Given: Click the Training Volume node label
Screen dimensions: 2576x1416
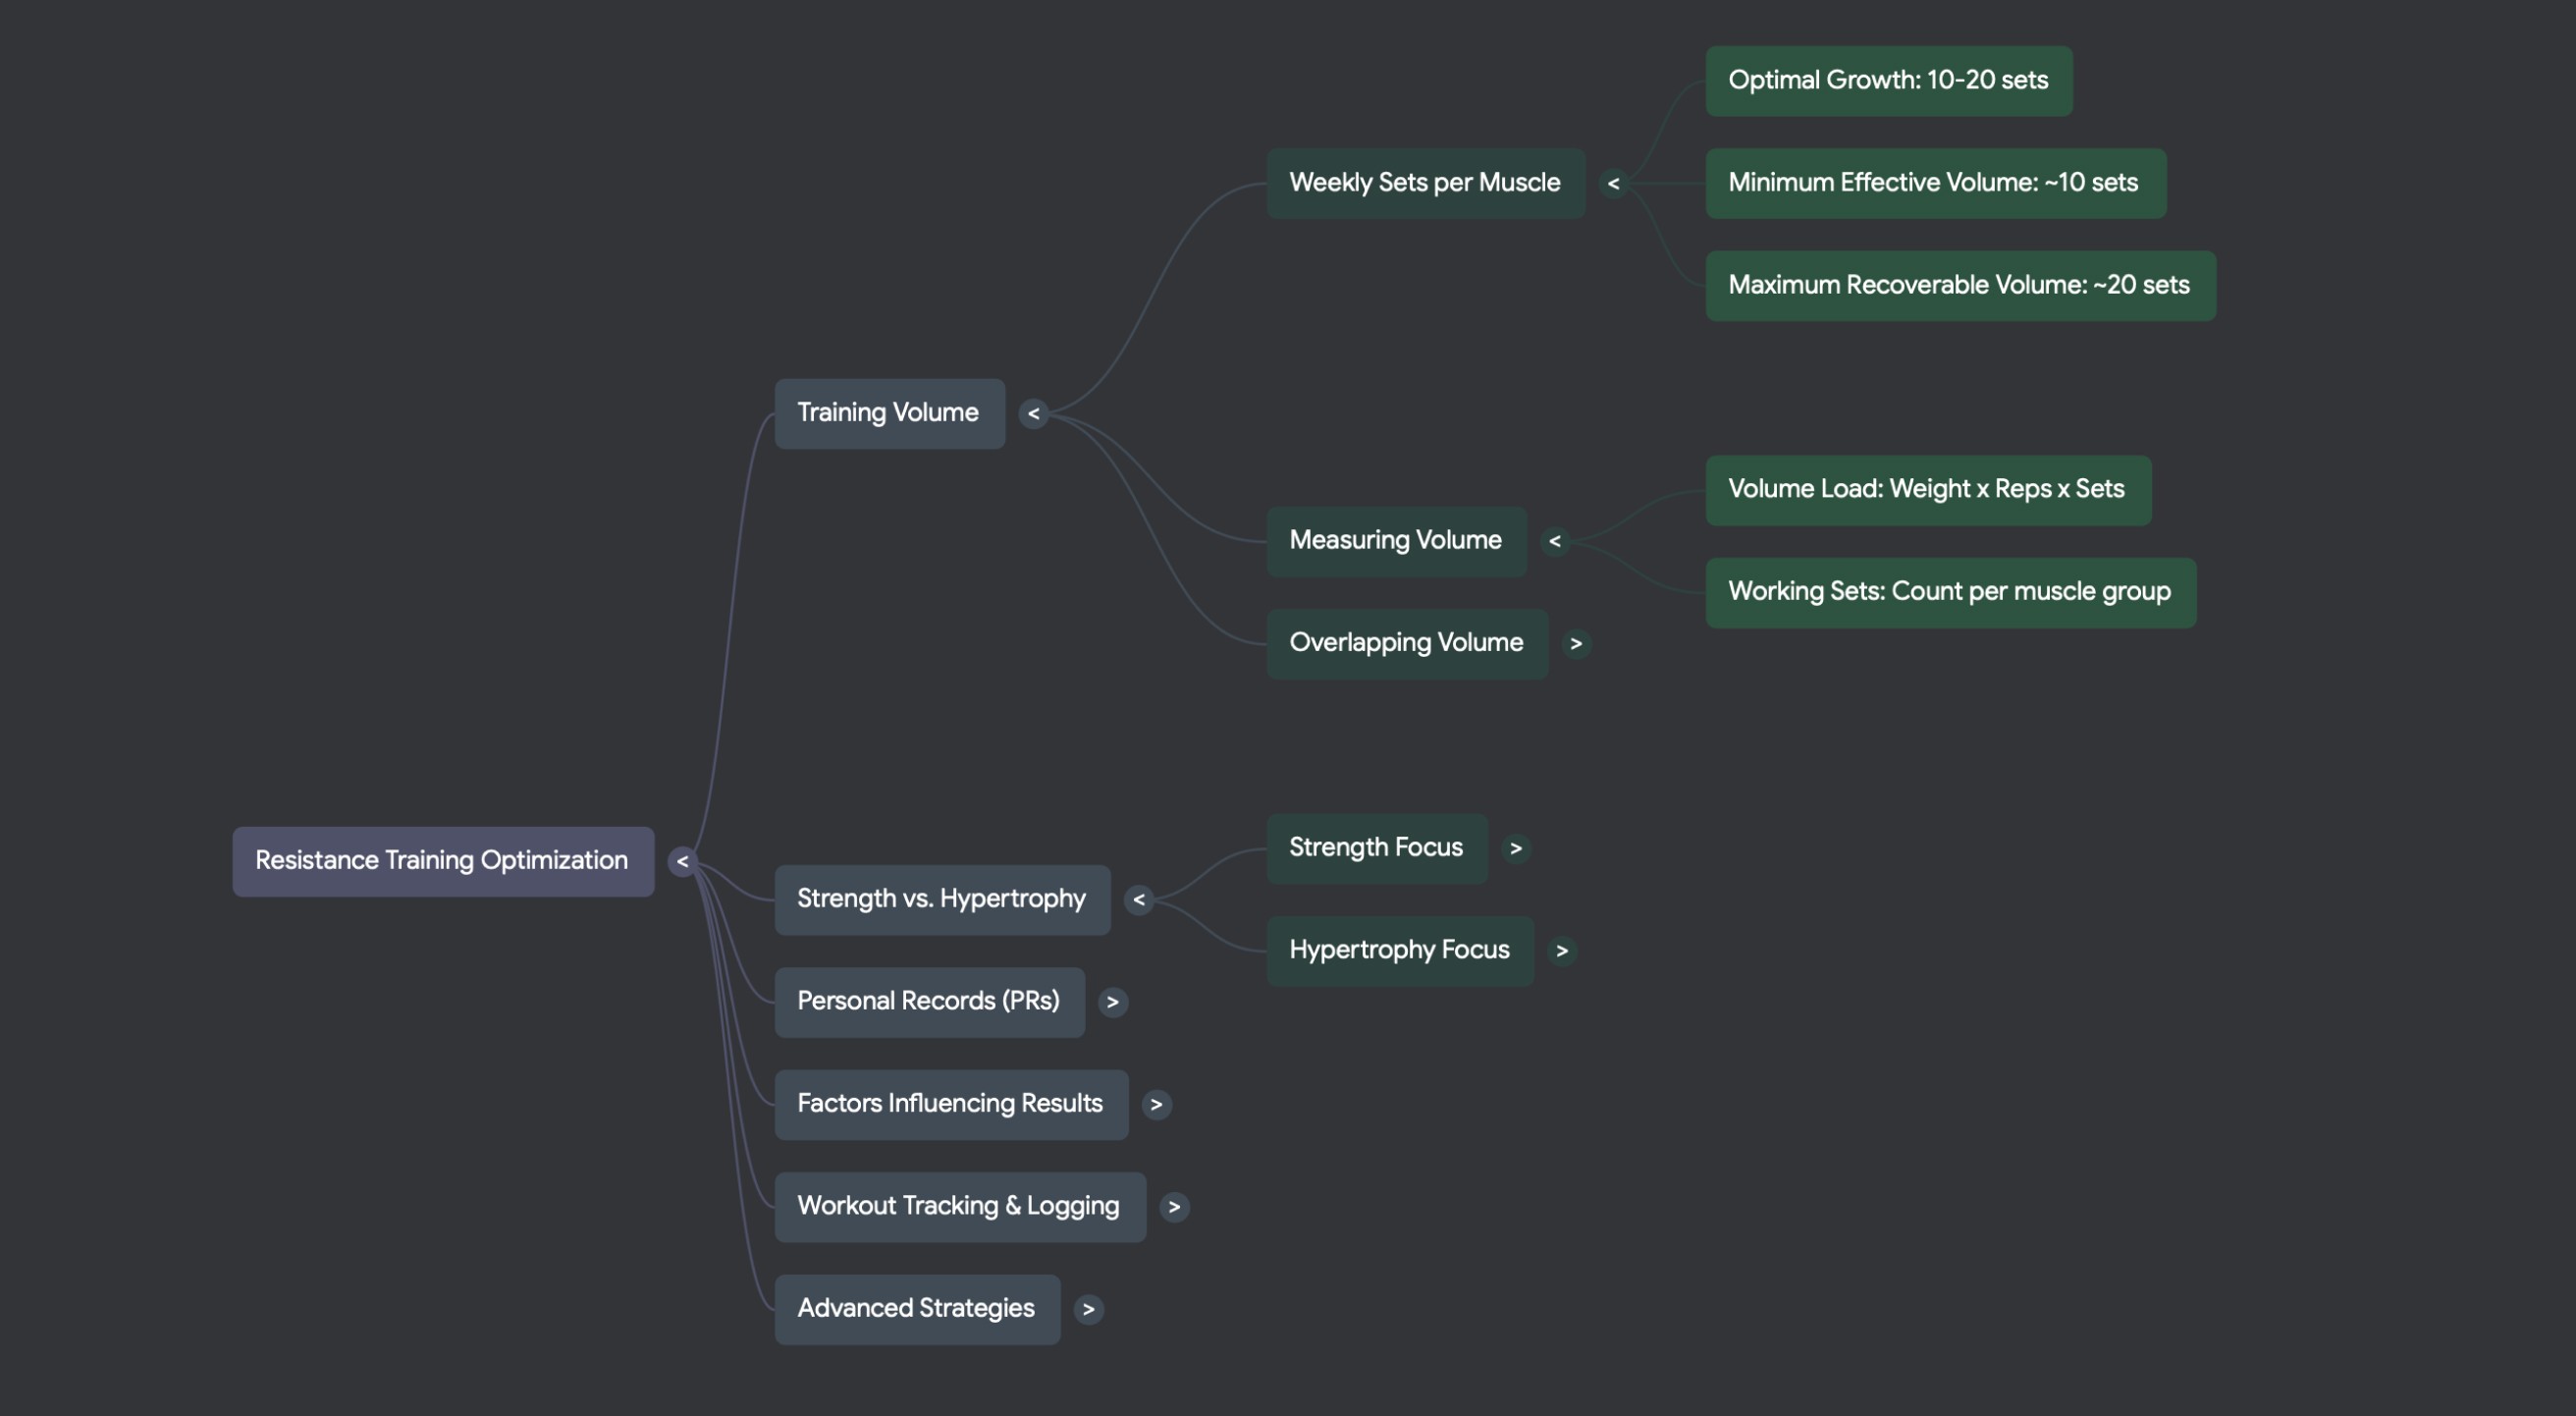Looking at the screenshot, I should tap(888, 413).
